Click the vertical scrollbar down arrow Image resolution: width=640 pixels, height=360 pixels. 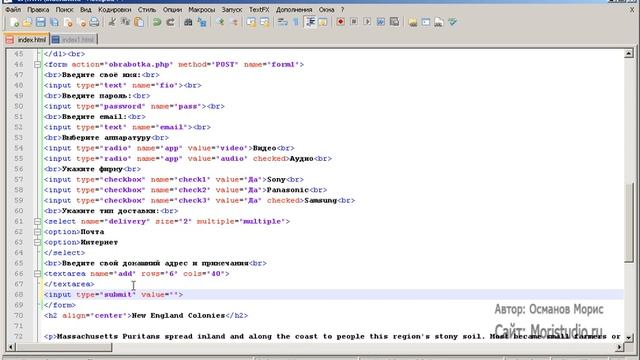[x=629, y=338]
